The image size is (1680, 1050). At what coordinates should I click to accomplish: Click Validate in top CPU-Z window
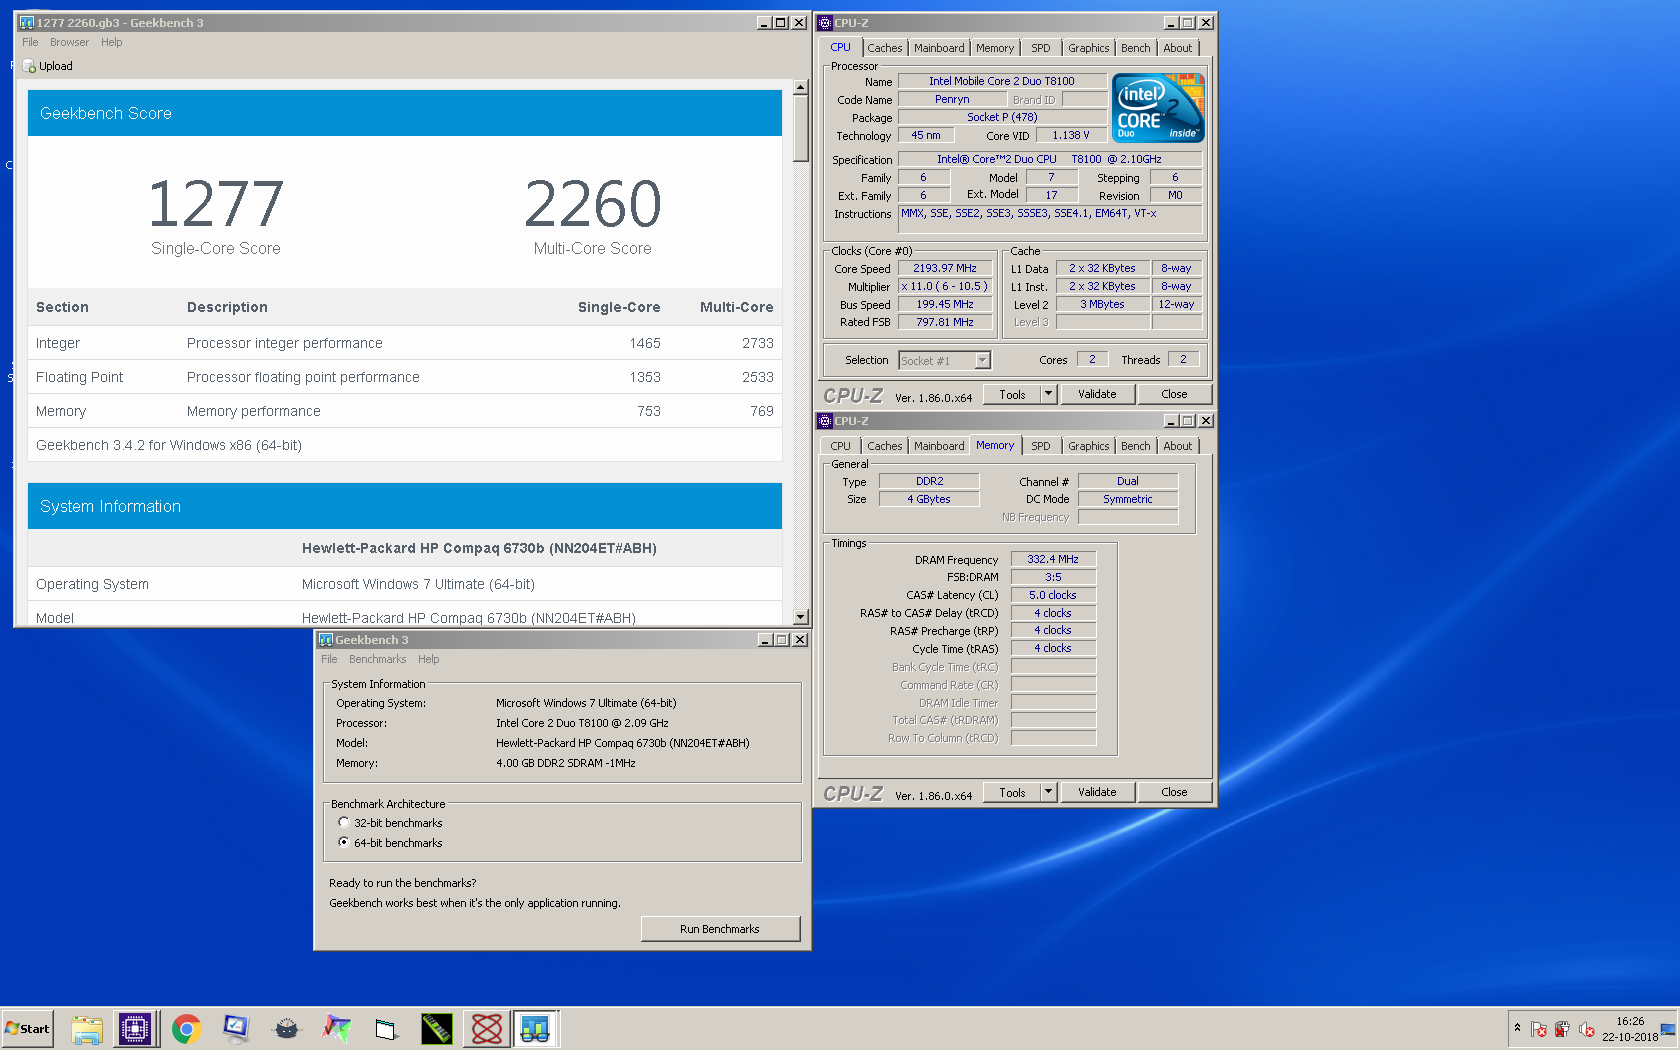point(1097,394)
